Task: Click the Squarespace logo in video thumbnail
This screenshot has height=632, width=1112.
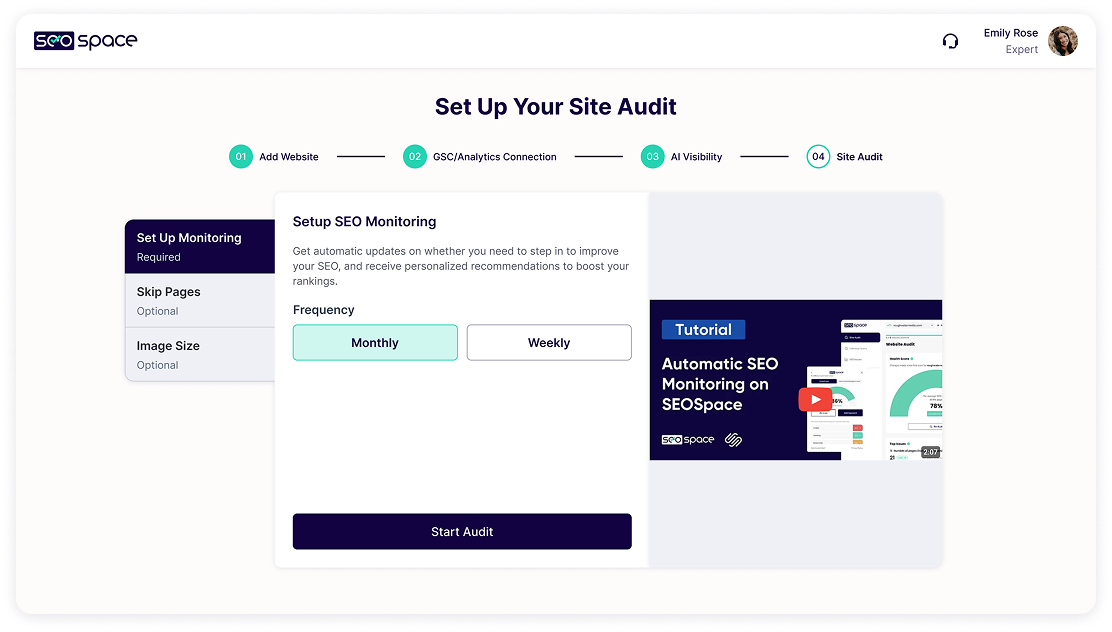Action: [733, 440]
